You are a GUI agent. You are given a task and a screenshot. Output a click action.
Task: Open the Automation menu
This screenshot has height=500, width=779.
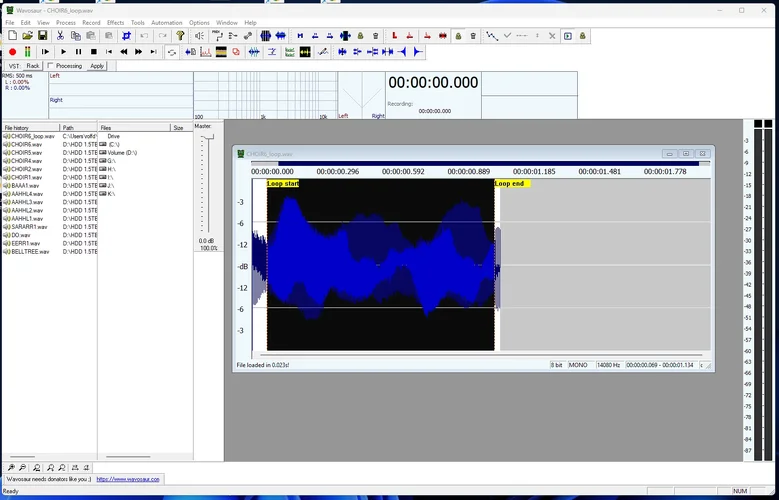coord(166,22)
